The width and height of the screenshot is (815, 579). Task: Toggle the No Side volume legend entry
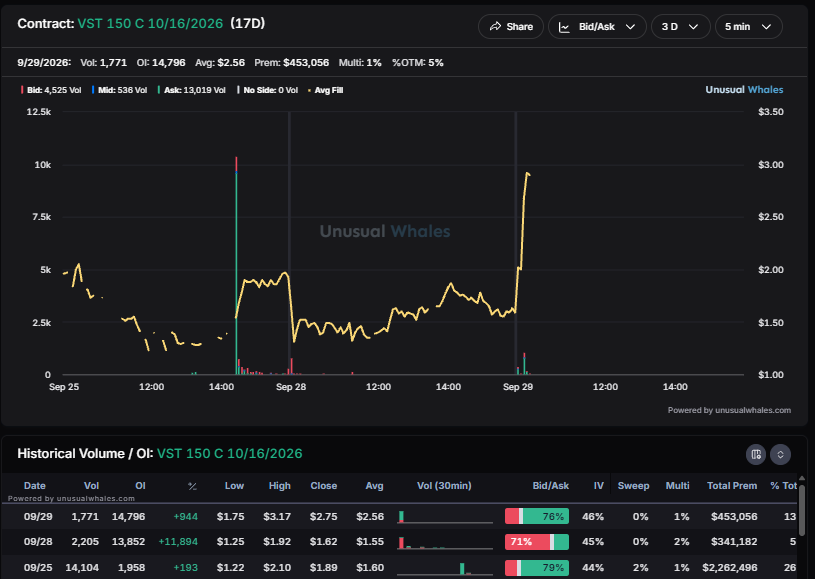click(x=267, y=90)
